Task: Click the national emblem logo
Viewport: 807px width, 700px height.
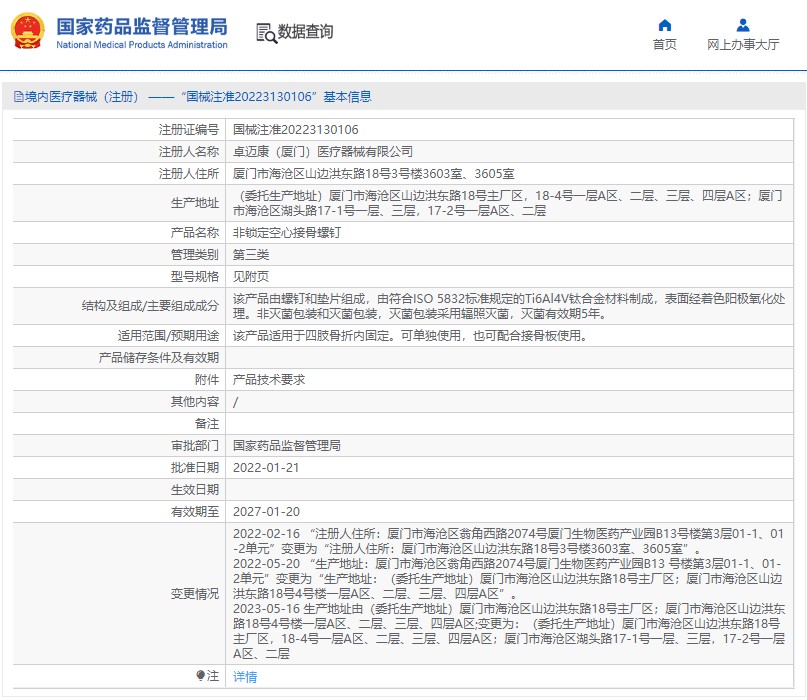Action: 27,31
